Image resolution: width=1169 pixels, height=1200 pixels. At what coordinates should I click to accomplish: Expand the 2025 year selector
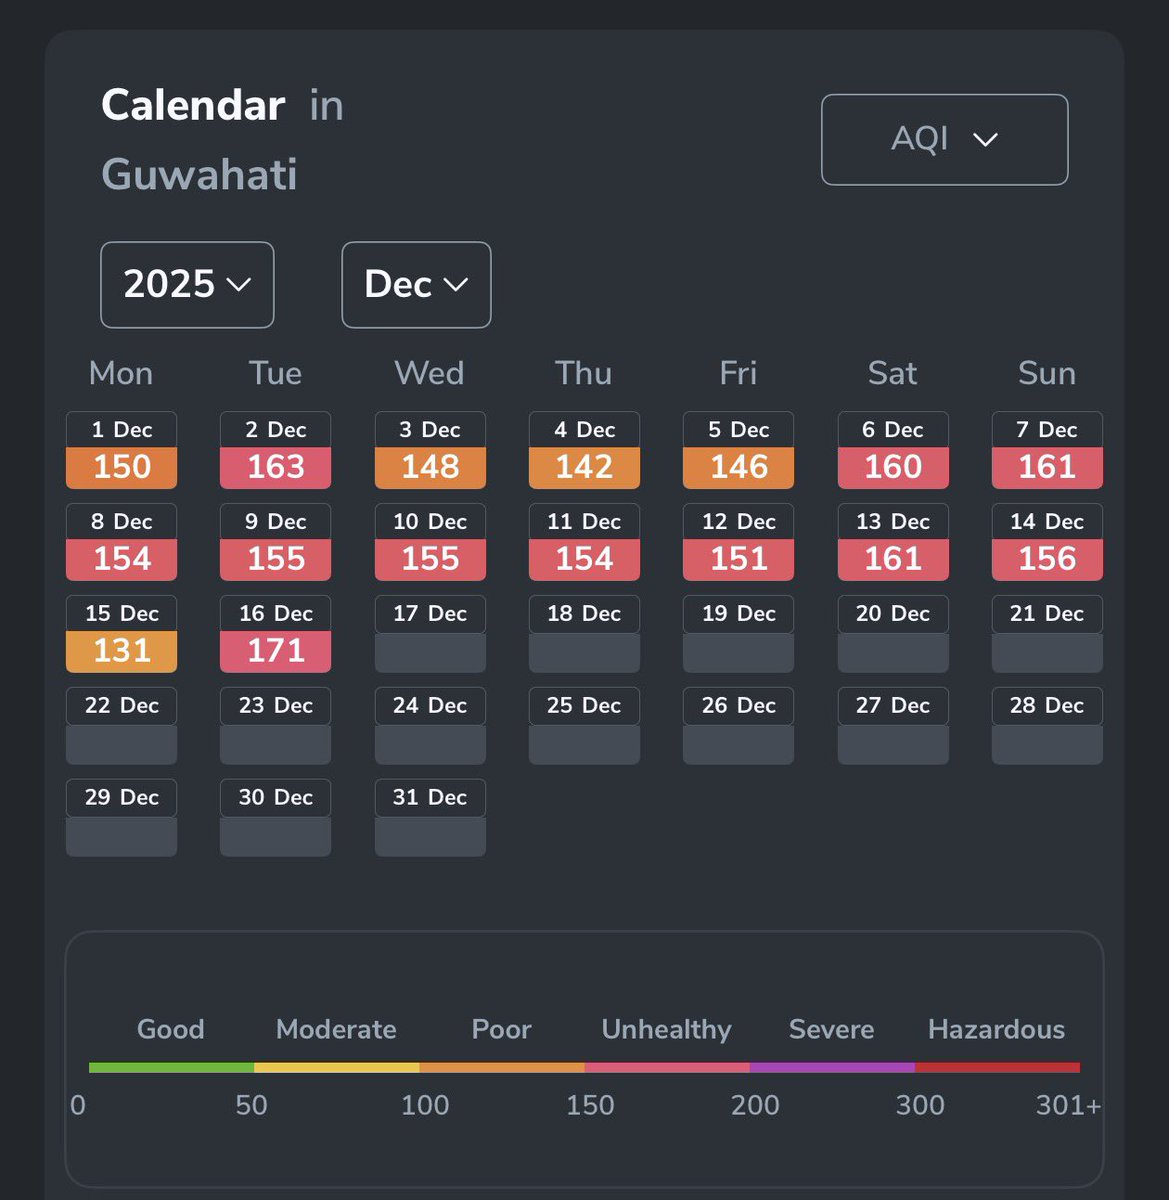(186, 284)
